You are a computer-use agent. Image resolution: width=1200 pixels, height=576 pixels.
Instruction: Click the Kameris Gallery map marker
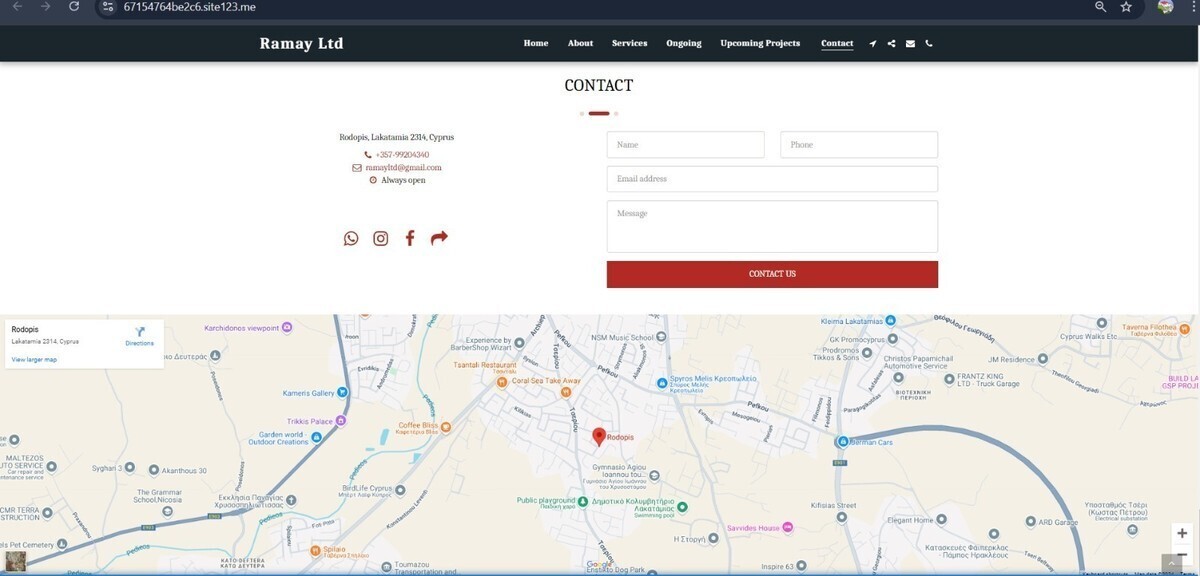342,393
